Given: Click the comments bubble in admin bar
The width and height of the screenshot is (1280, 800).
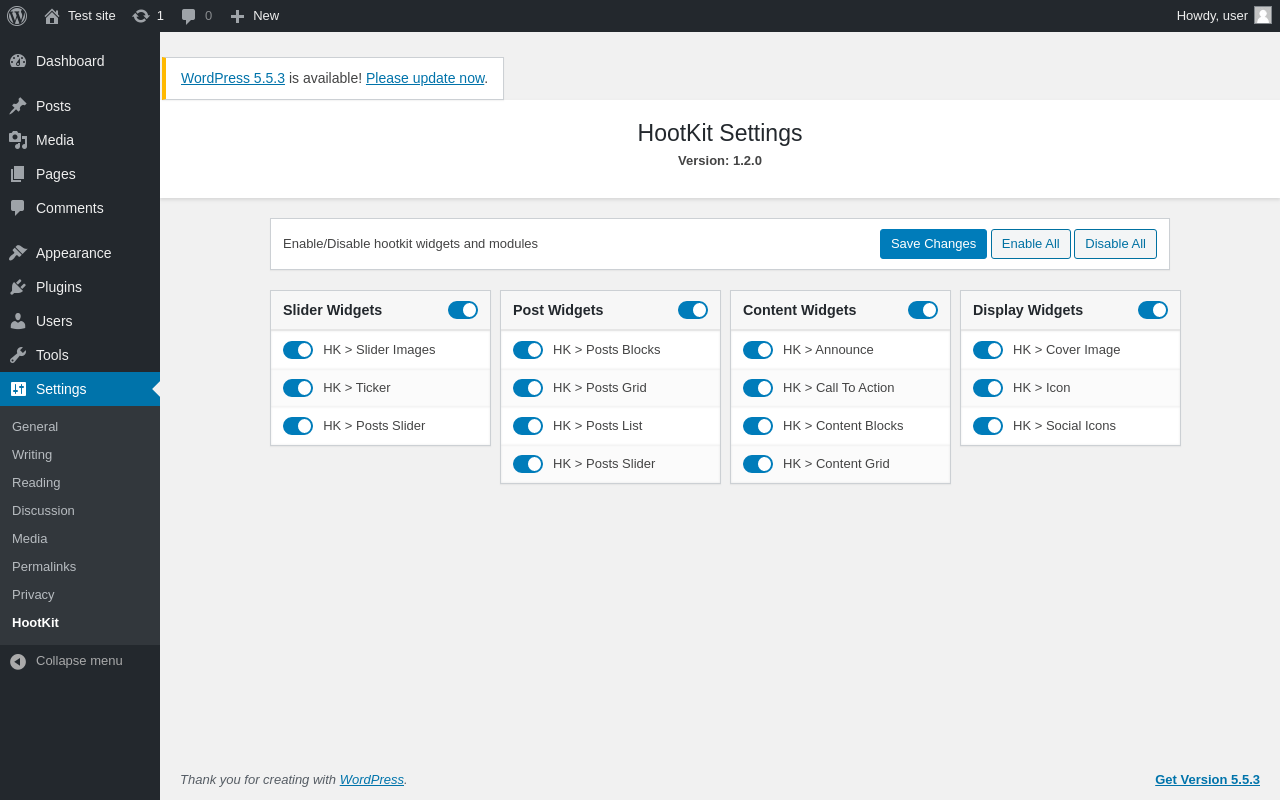Looking at the screenshot, I should click(189, 16).
